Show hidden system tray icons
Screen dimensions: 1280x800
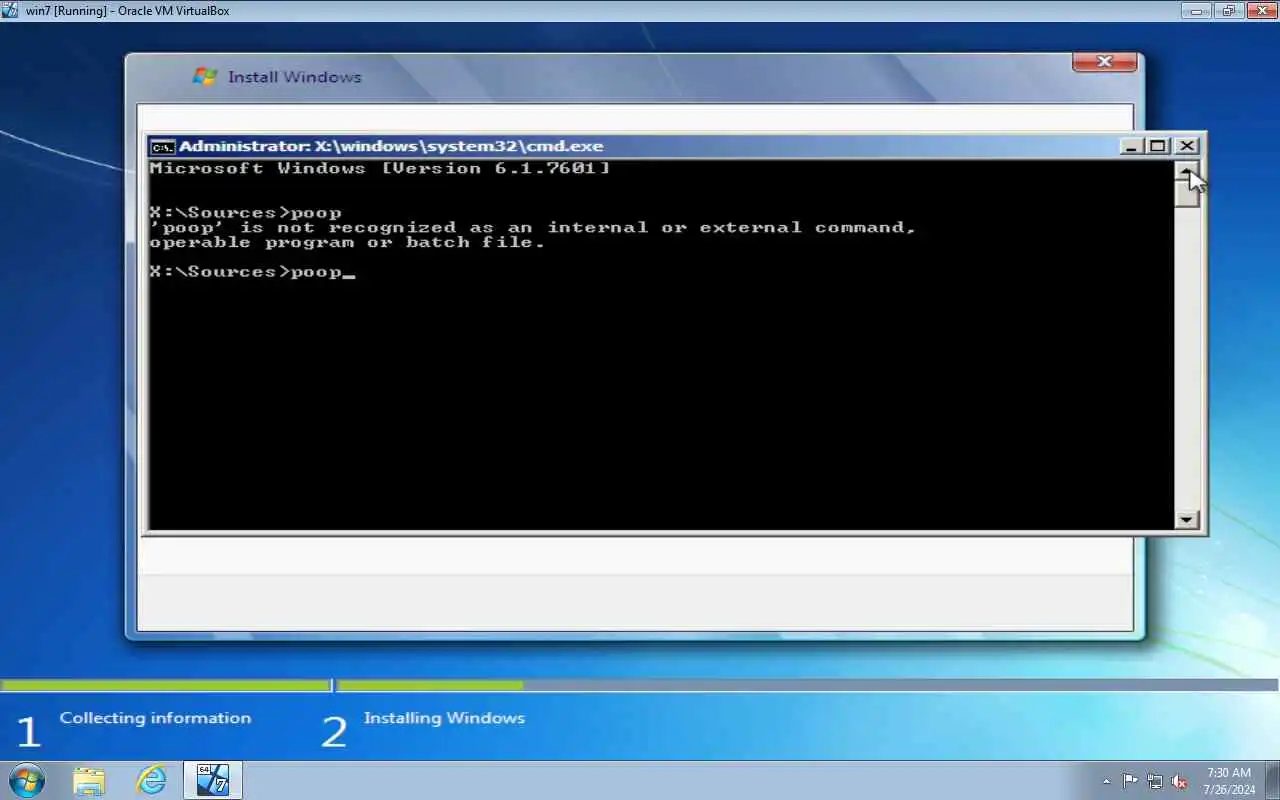1106,781
